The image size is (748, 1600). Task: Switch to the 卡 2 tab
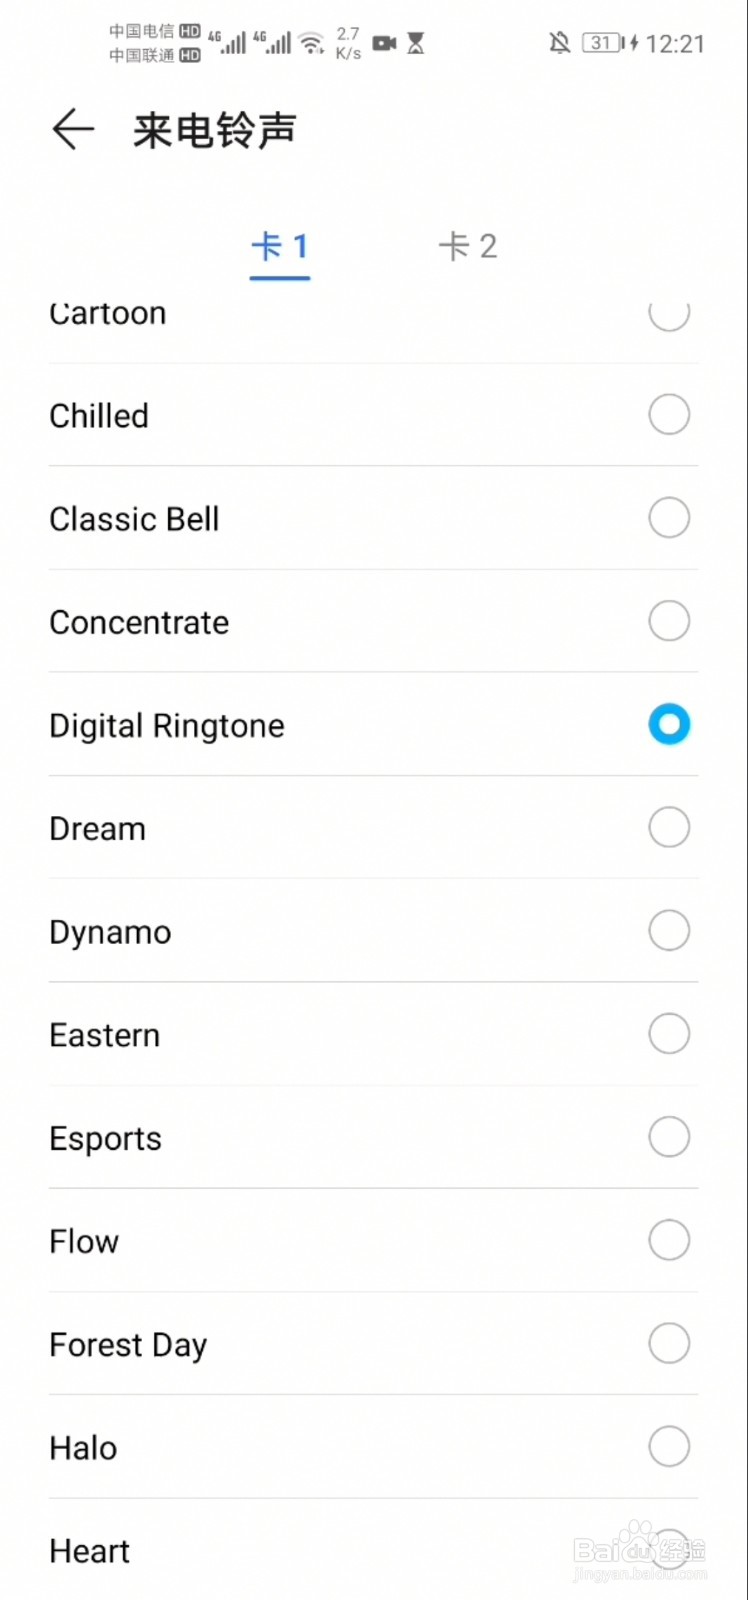point(468,247)
